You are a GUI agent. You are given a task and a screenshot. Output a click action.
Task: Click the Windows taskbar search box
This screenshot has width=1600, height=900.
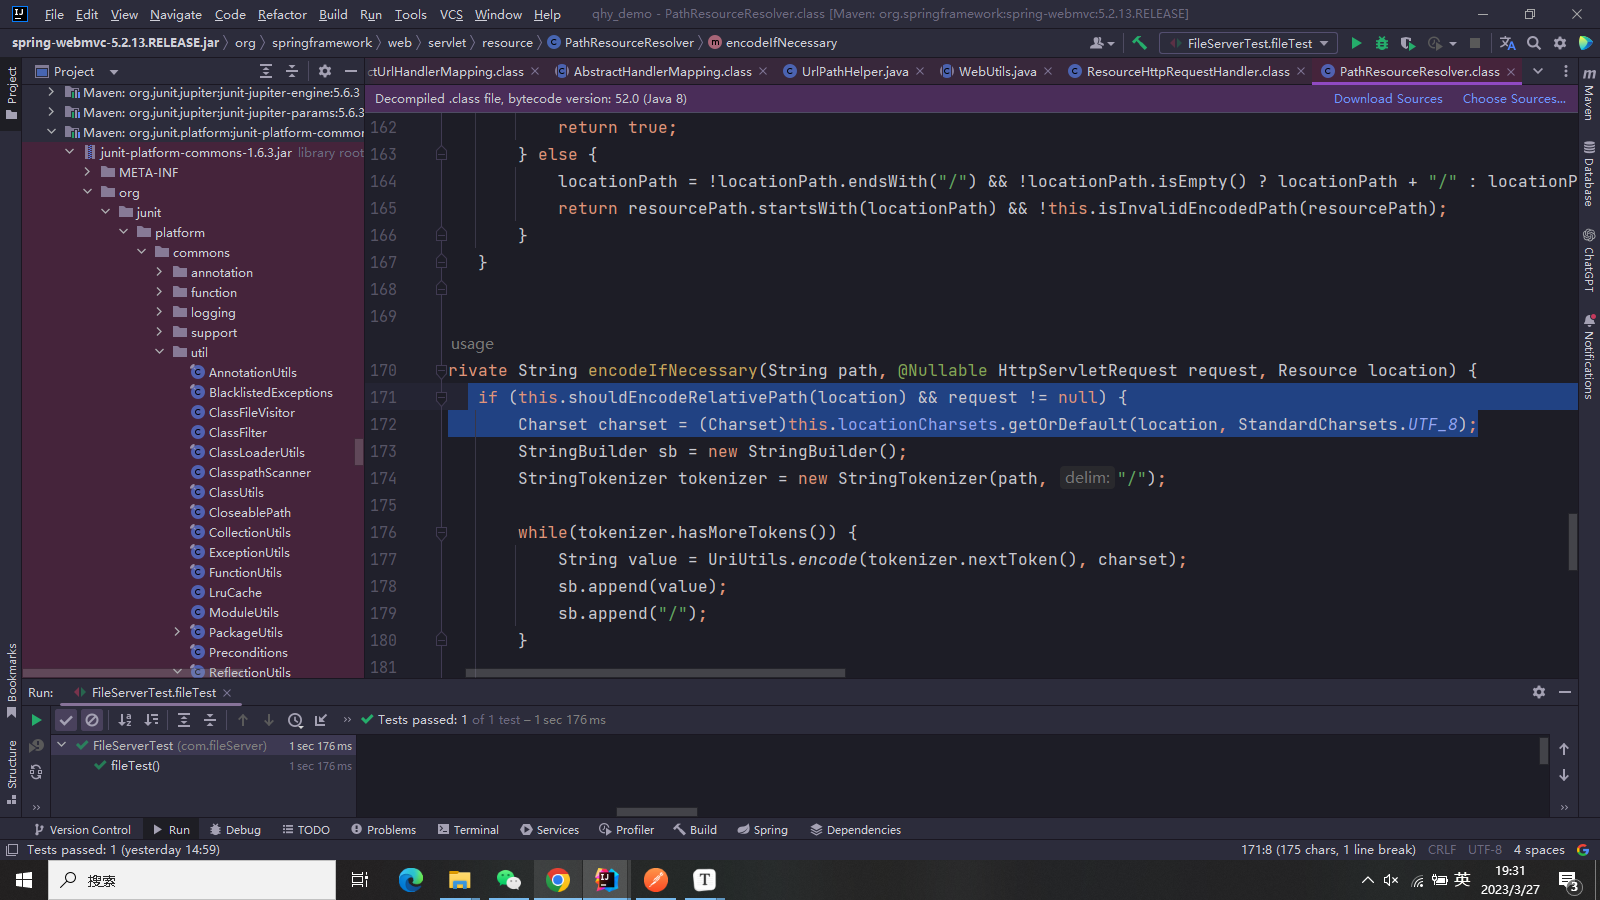point(192,880)
